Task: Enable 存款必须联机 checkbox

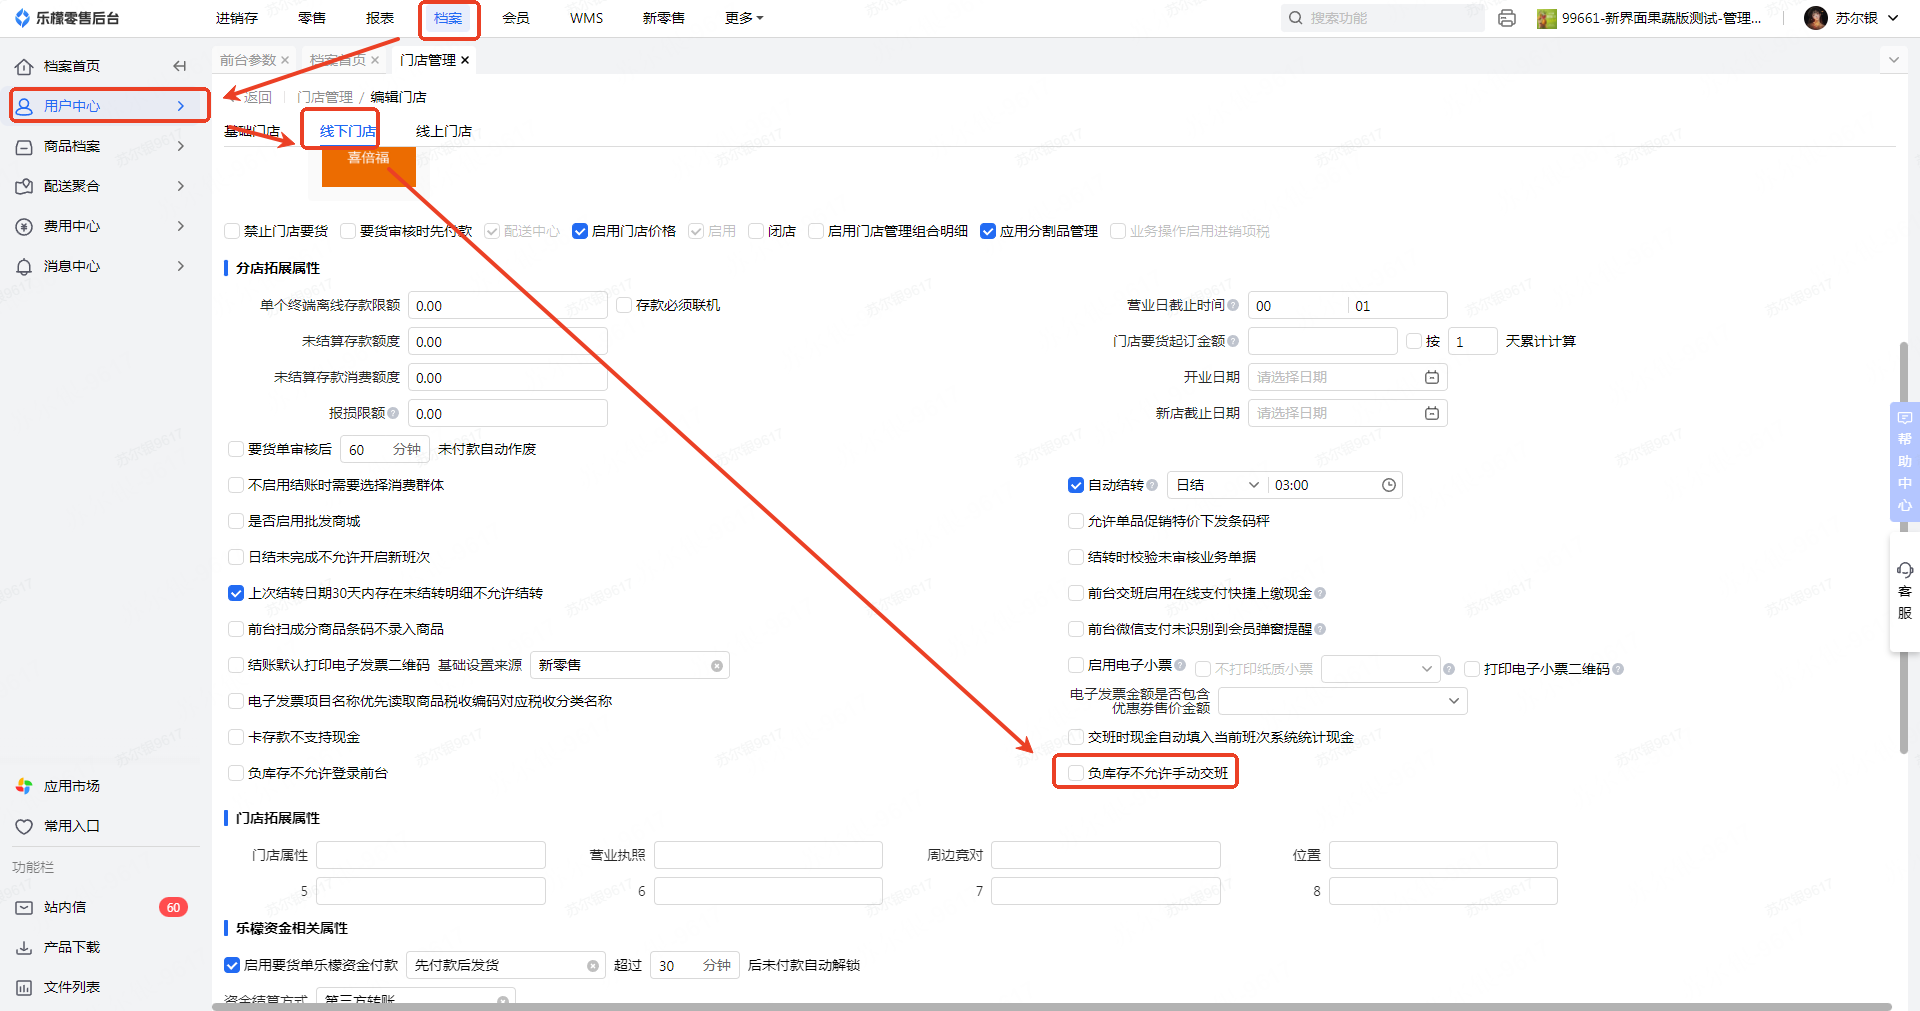Action: [624, 305]
